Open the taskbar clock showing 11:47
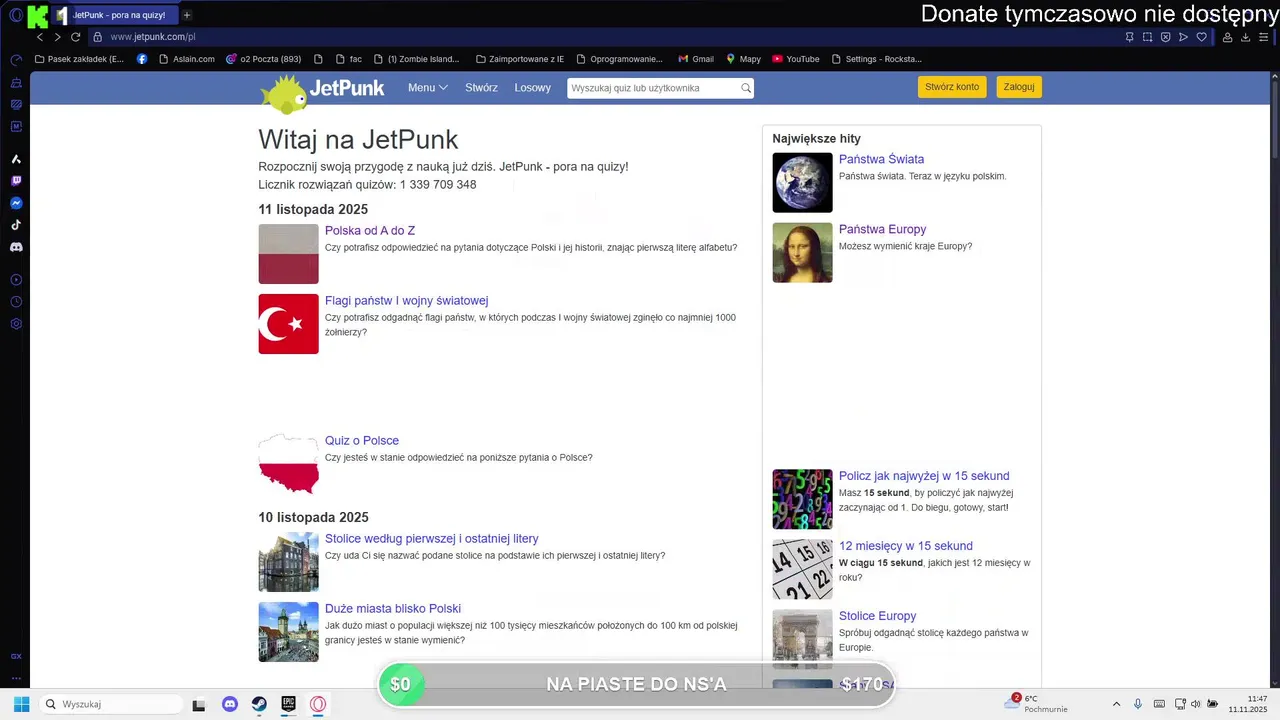 click(x=1248, y=704)
